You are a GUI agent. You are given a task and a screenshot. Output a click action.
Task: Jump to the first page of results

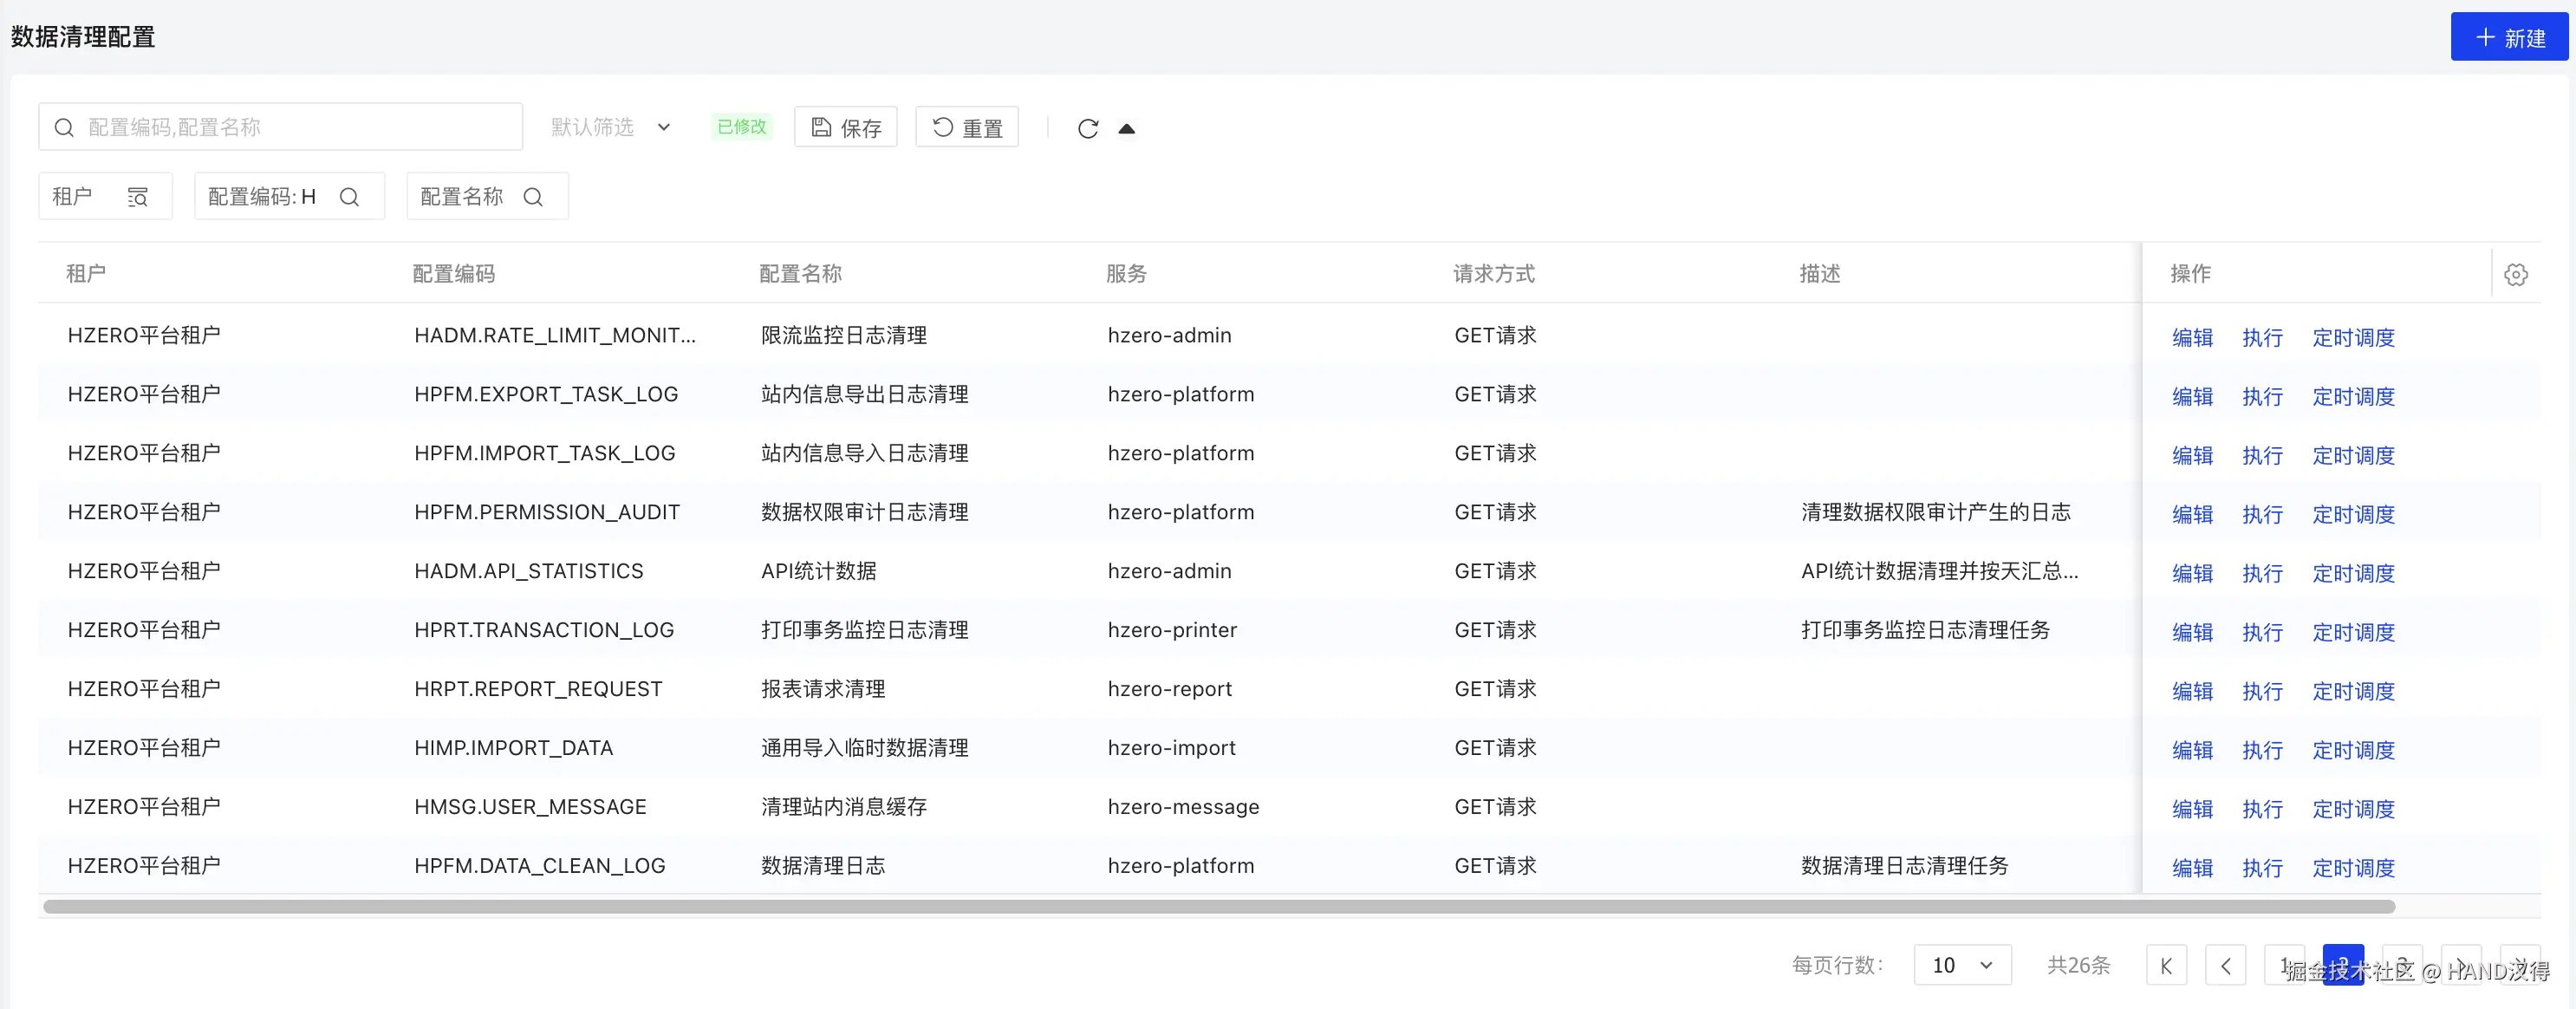2166,965
